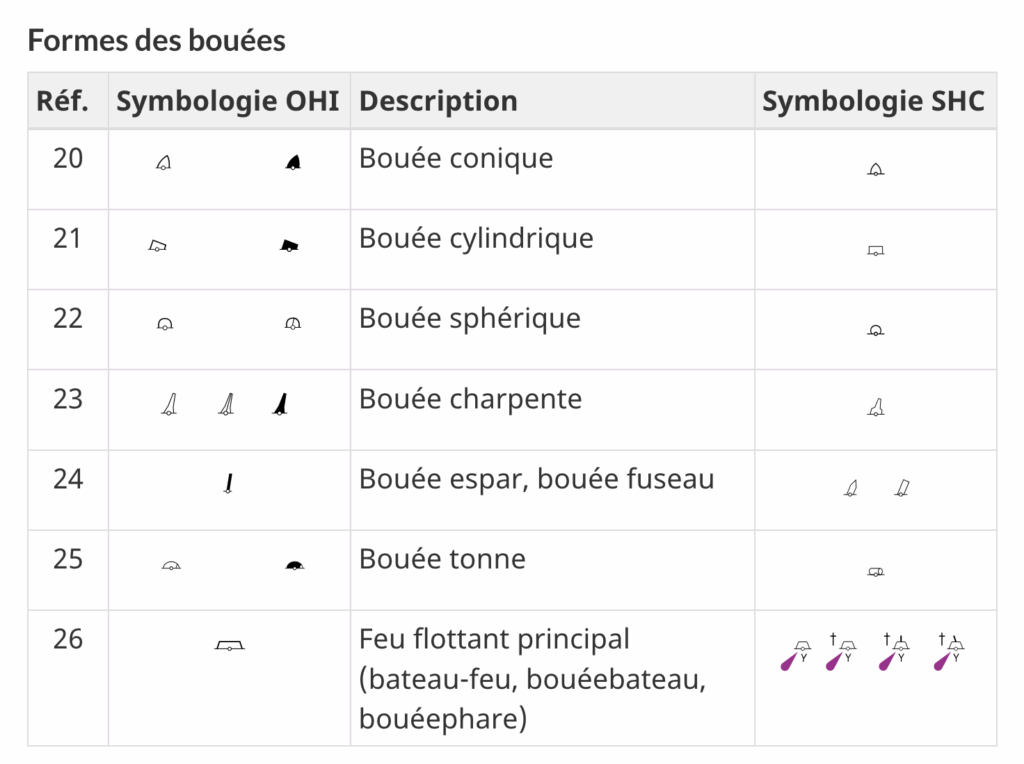Select the SHC pillar buoy symbol in row 23
Image resolution: width=1024 pixels, height=764 pixels.
(x=876, y=407)
